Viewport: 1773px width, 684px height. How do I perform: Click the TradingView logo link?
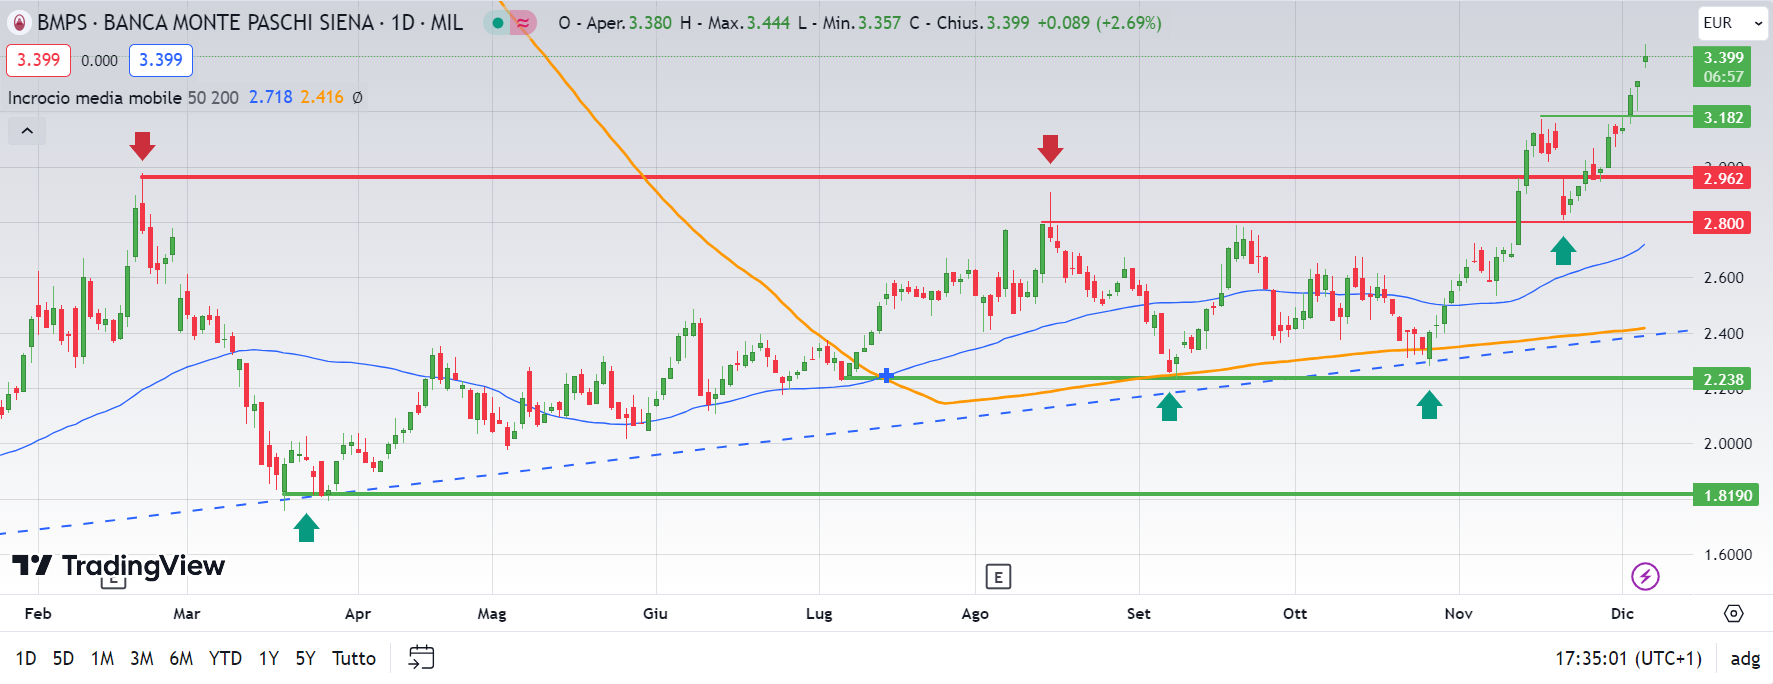click(119, 566)
